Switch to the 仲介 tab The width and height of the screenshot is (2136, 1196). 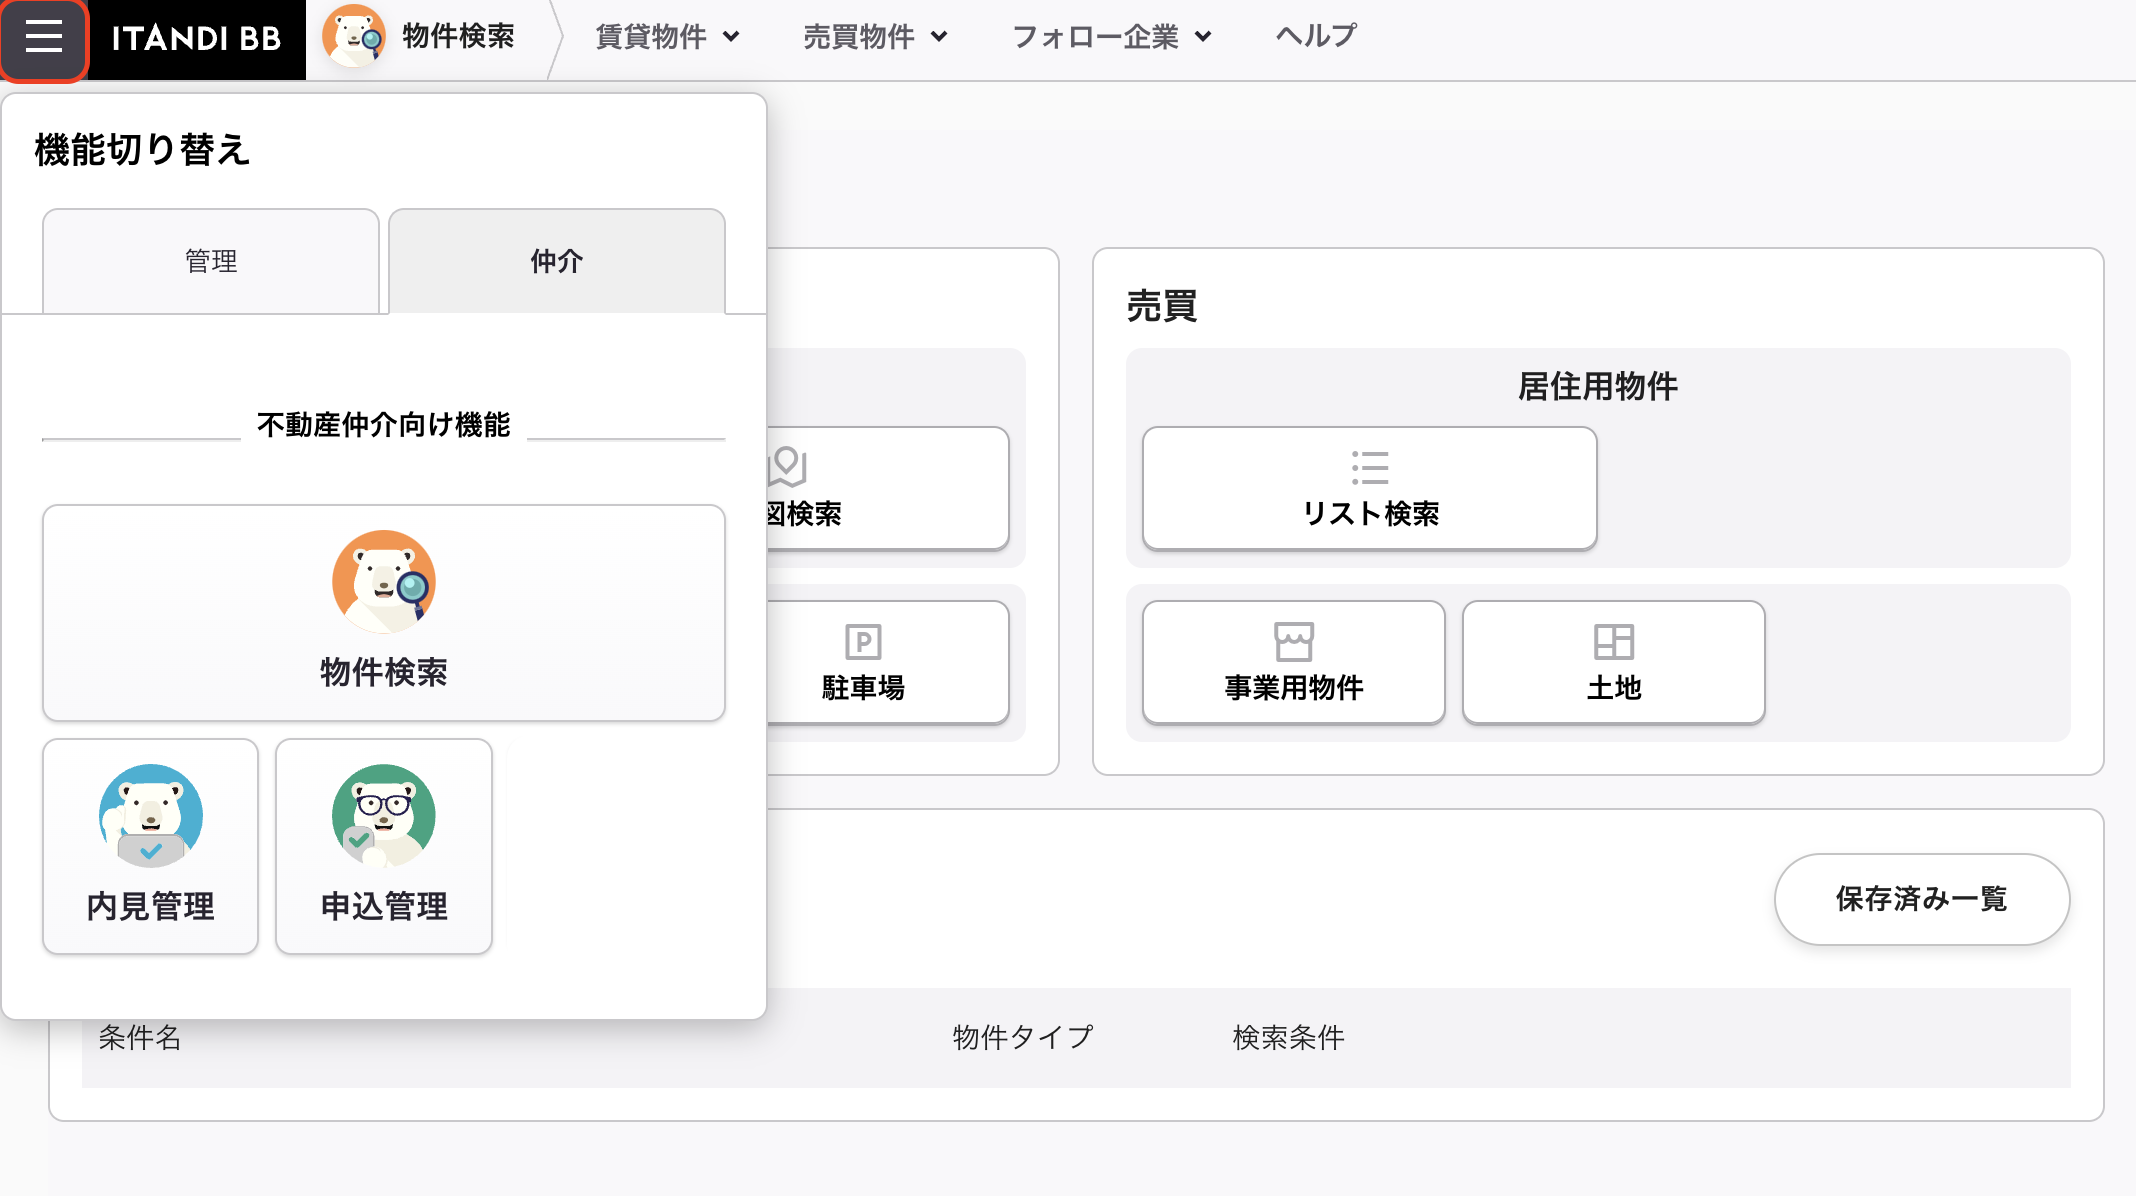[x=557, y=261]
